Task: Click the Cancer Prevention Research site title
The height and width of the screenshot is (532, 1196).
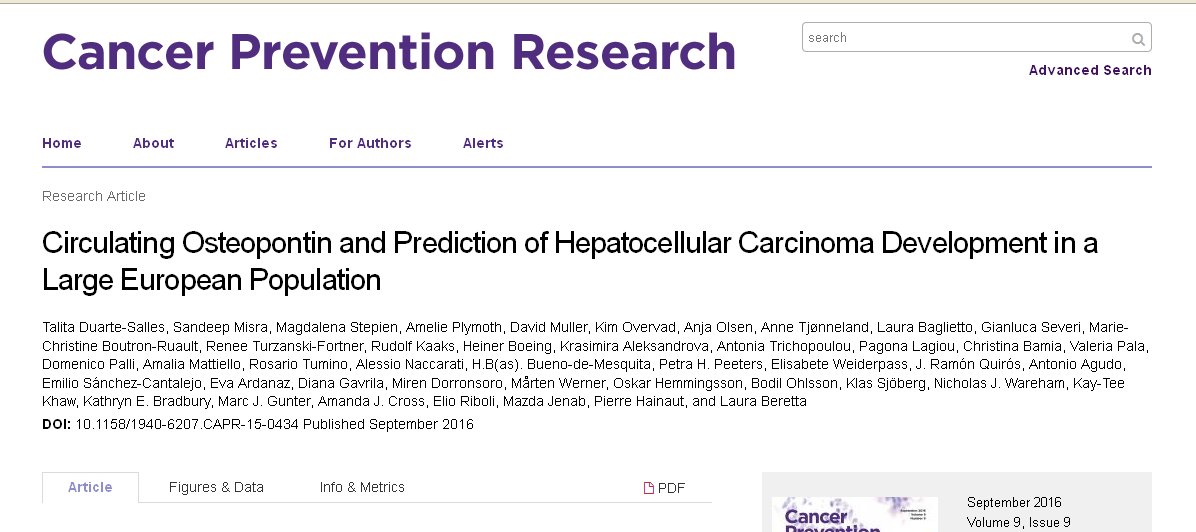Action: click(389, 52)
